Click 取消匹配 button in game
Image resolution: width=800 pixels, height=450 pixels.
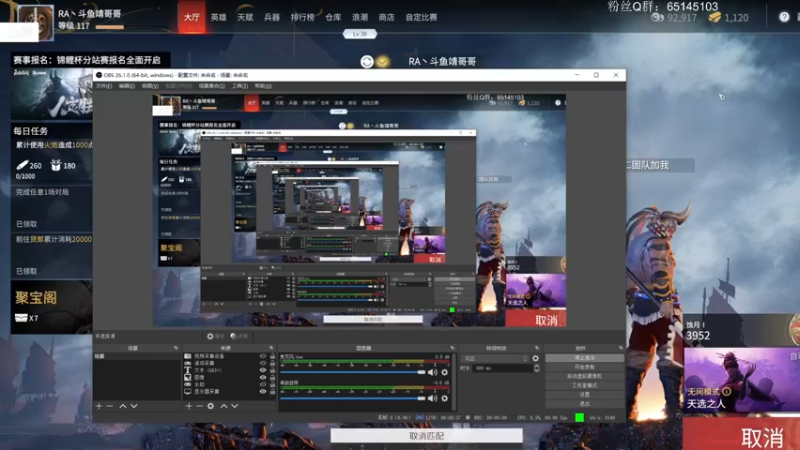pos(427,436)
